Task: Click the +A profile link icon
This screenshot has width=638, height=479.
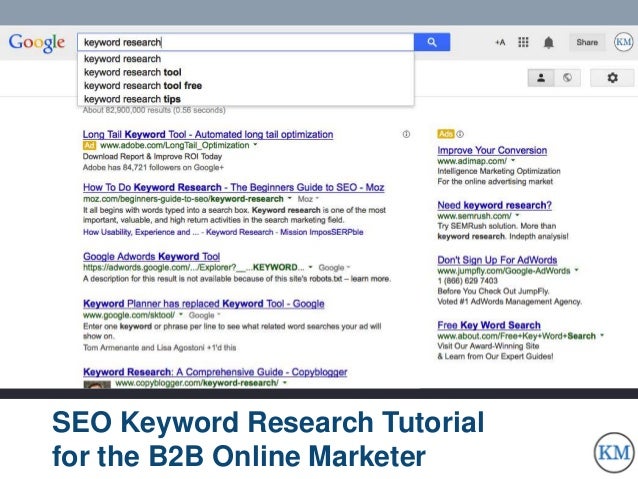Action: point(500,42)
